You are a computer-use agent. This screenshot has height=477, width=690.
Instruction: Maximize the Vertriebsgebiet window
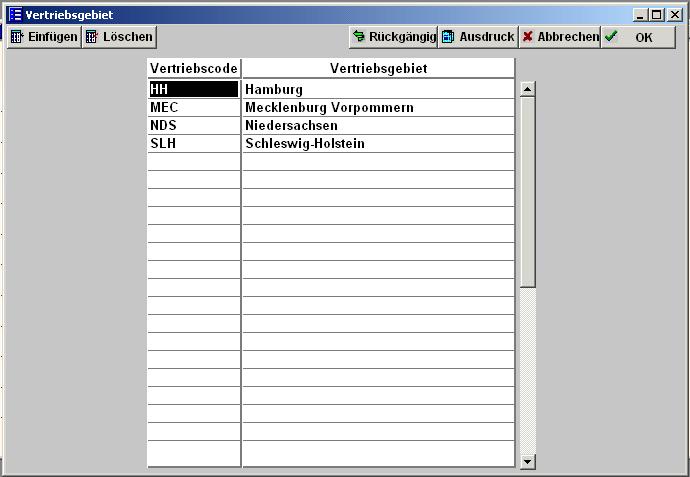click(x=657, y=15)
